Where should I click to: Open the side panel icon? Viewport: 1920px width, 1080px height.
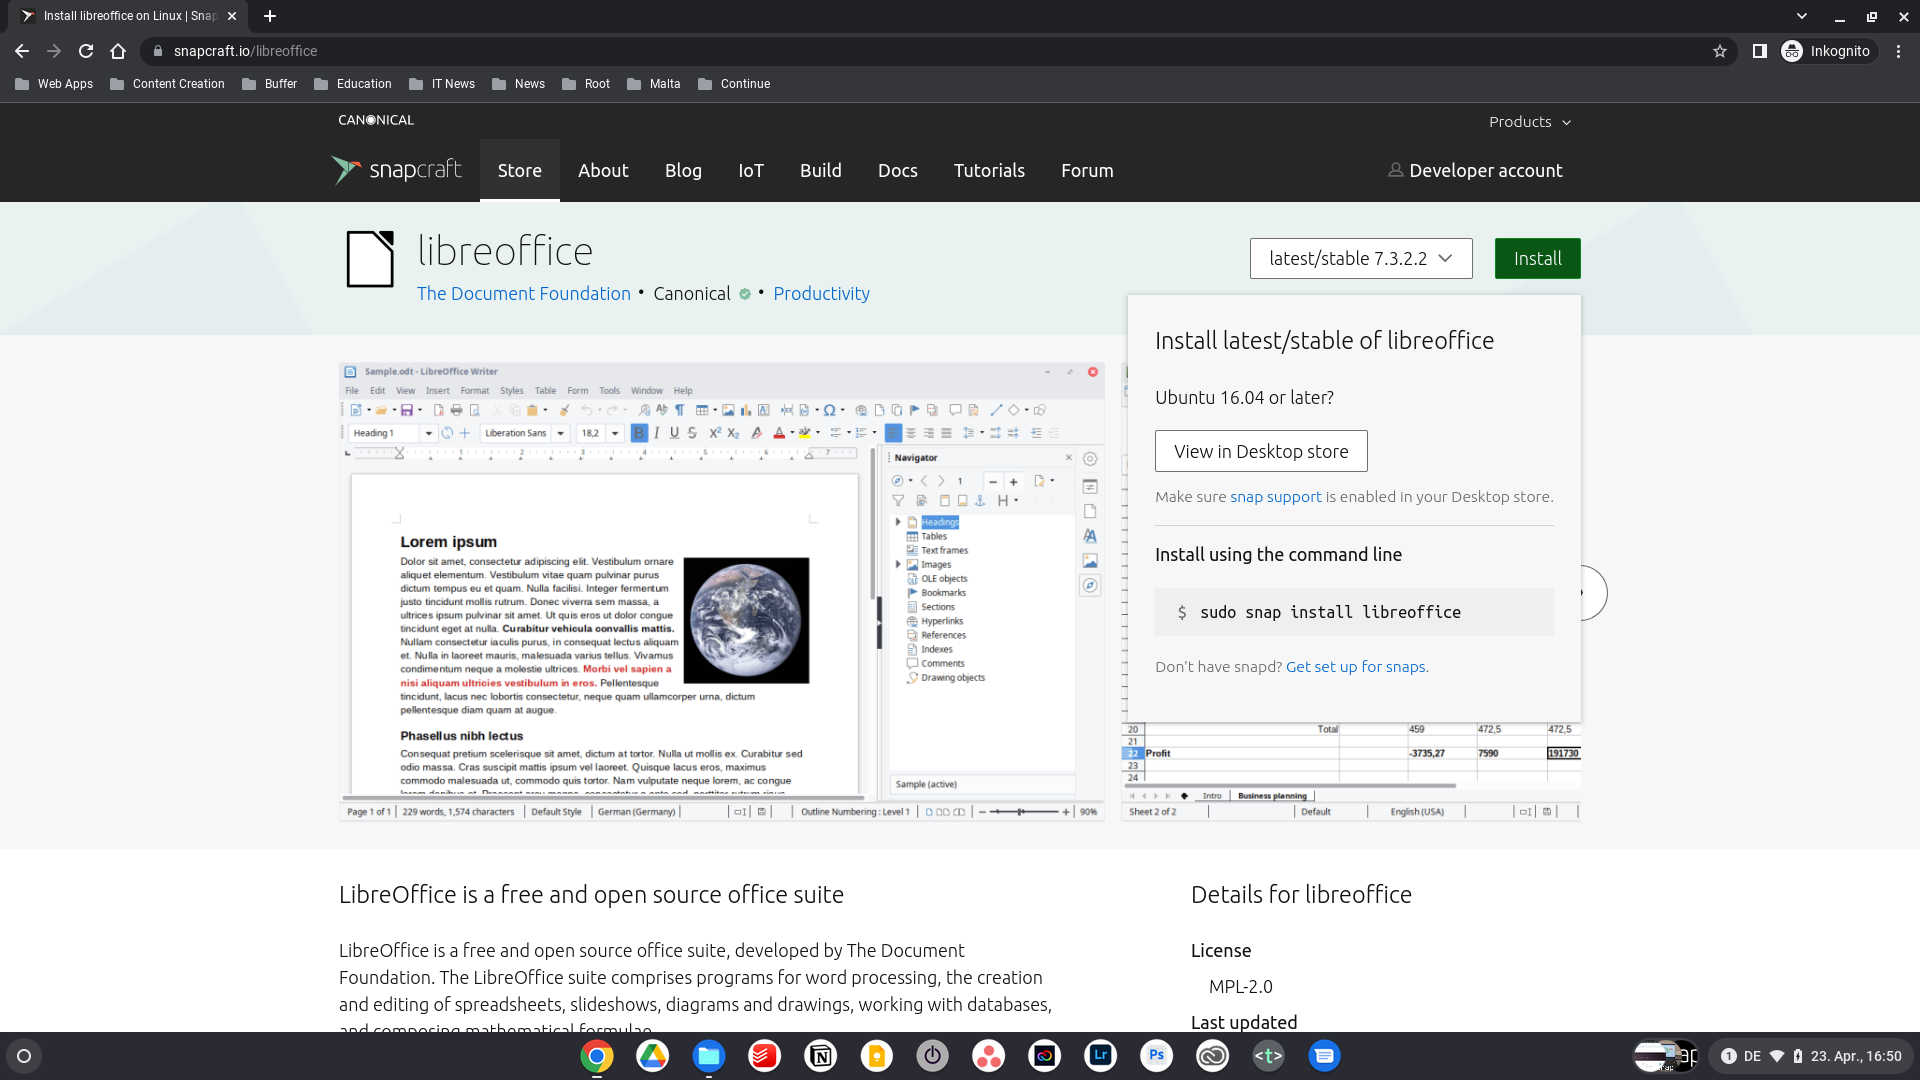1759,51
